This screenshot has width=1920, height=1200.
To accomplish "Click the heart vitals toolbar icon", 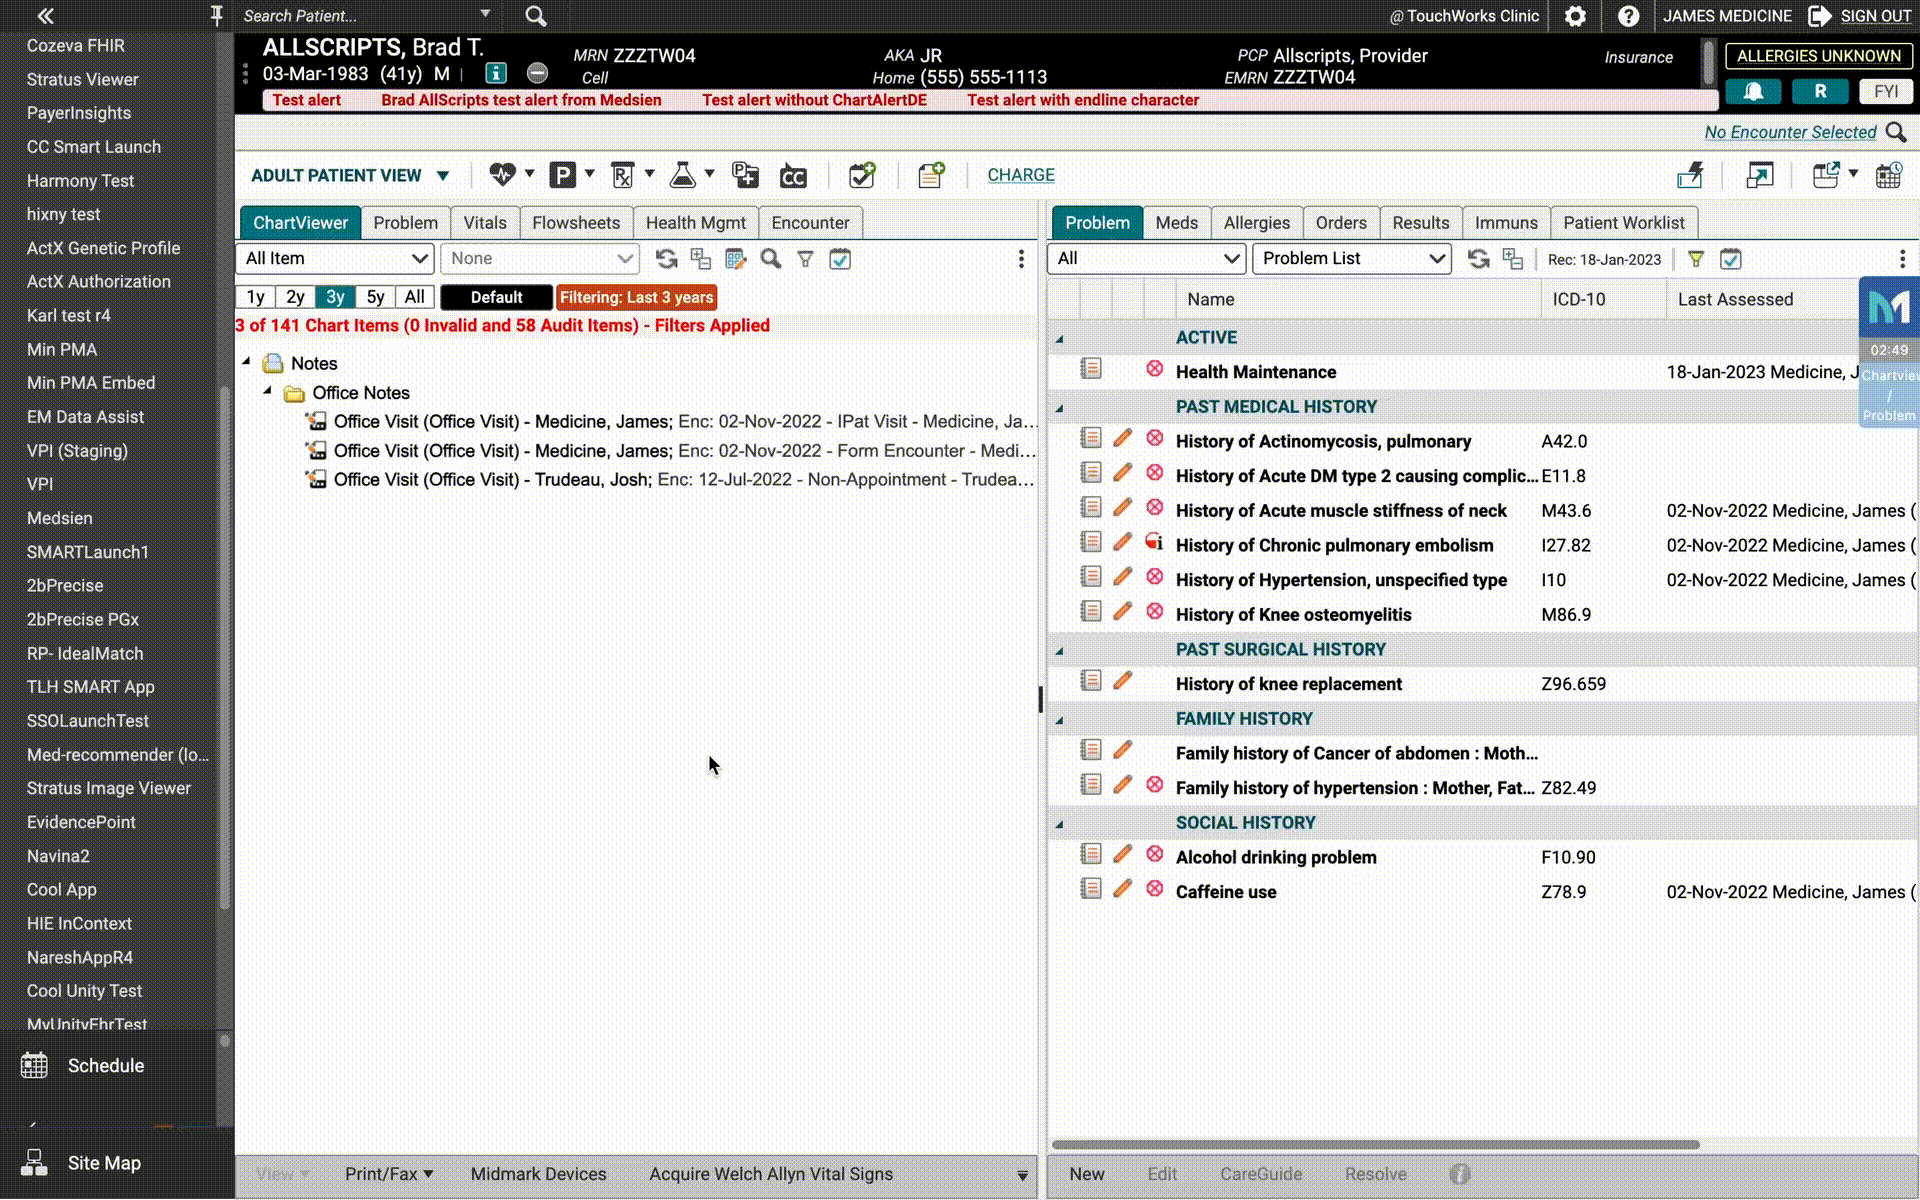I will tap(502, 176).
